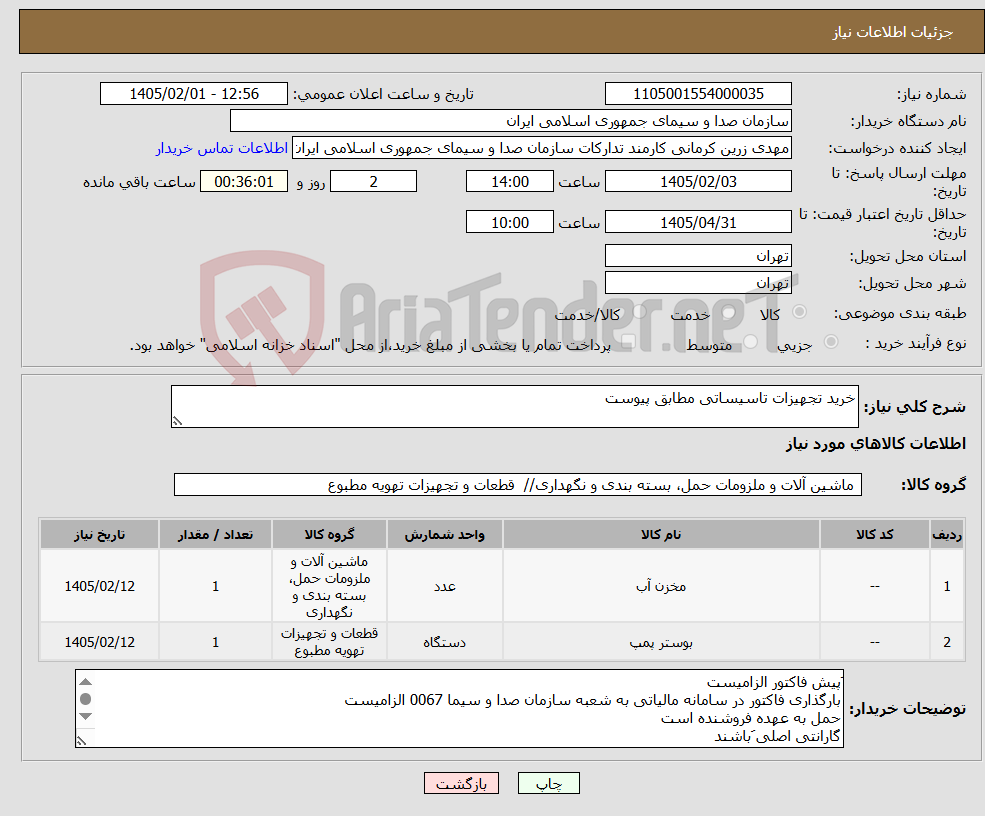This screenshot has width=985, height=816.
Task: Click price validity date 1405/04/31
Action: pos(698,222)
